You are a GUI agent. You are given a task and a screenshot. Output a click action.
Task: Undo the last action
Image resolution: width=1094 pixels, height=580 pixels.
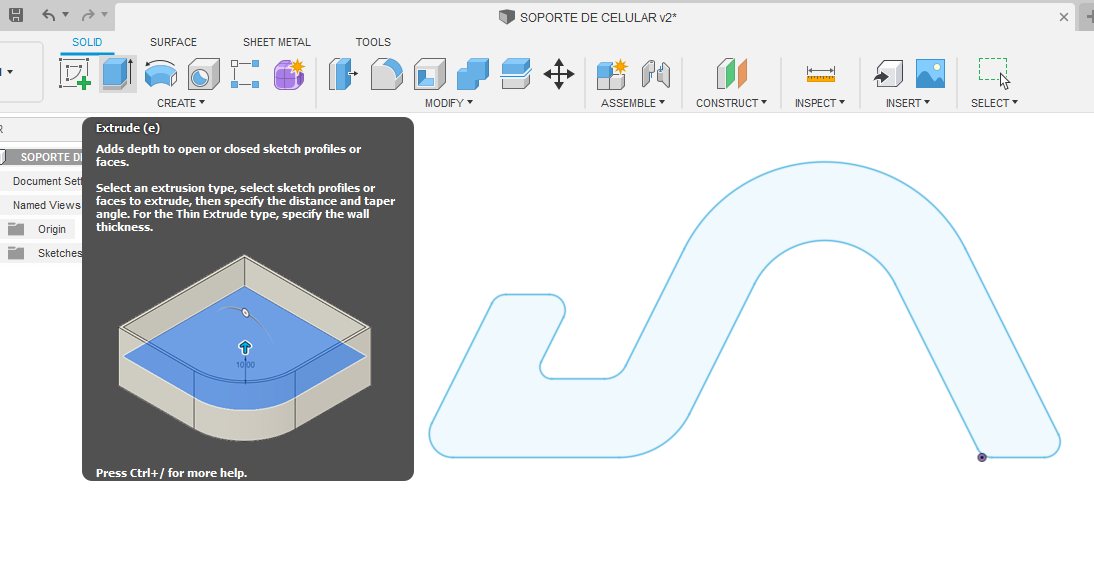(x=48, y=15)
